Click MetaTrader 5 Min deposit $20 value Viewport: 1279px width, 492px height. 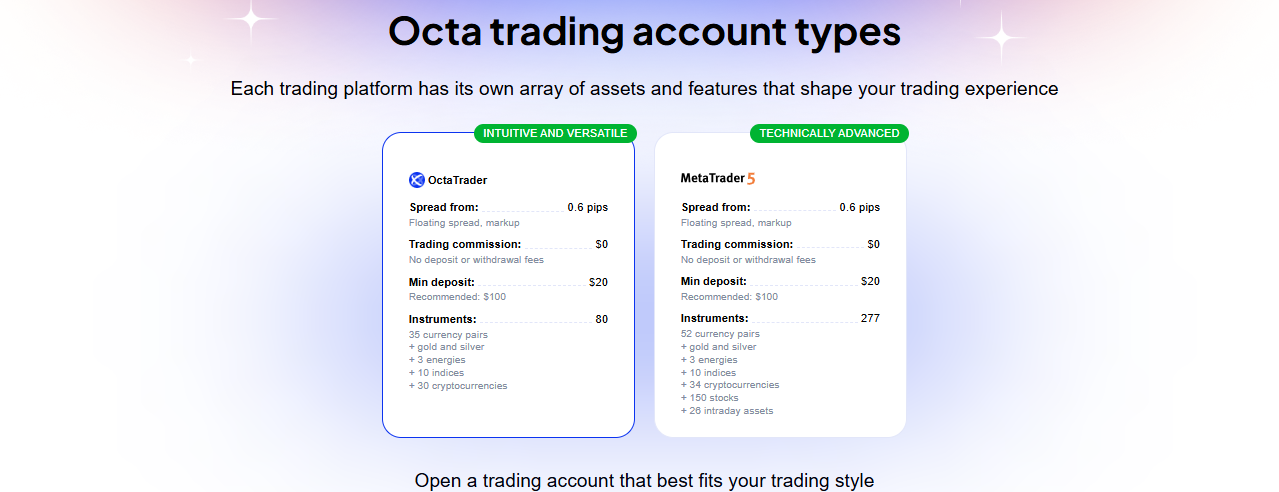point(870,282)
